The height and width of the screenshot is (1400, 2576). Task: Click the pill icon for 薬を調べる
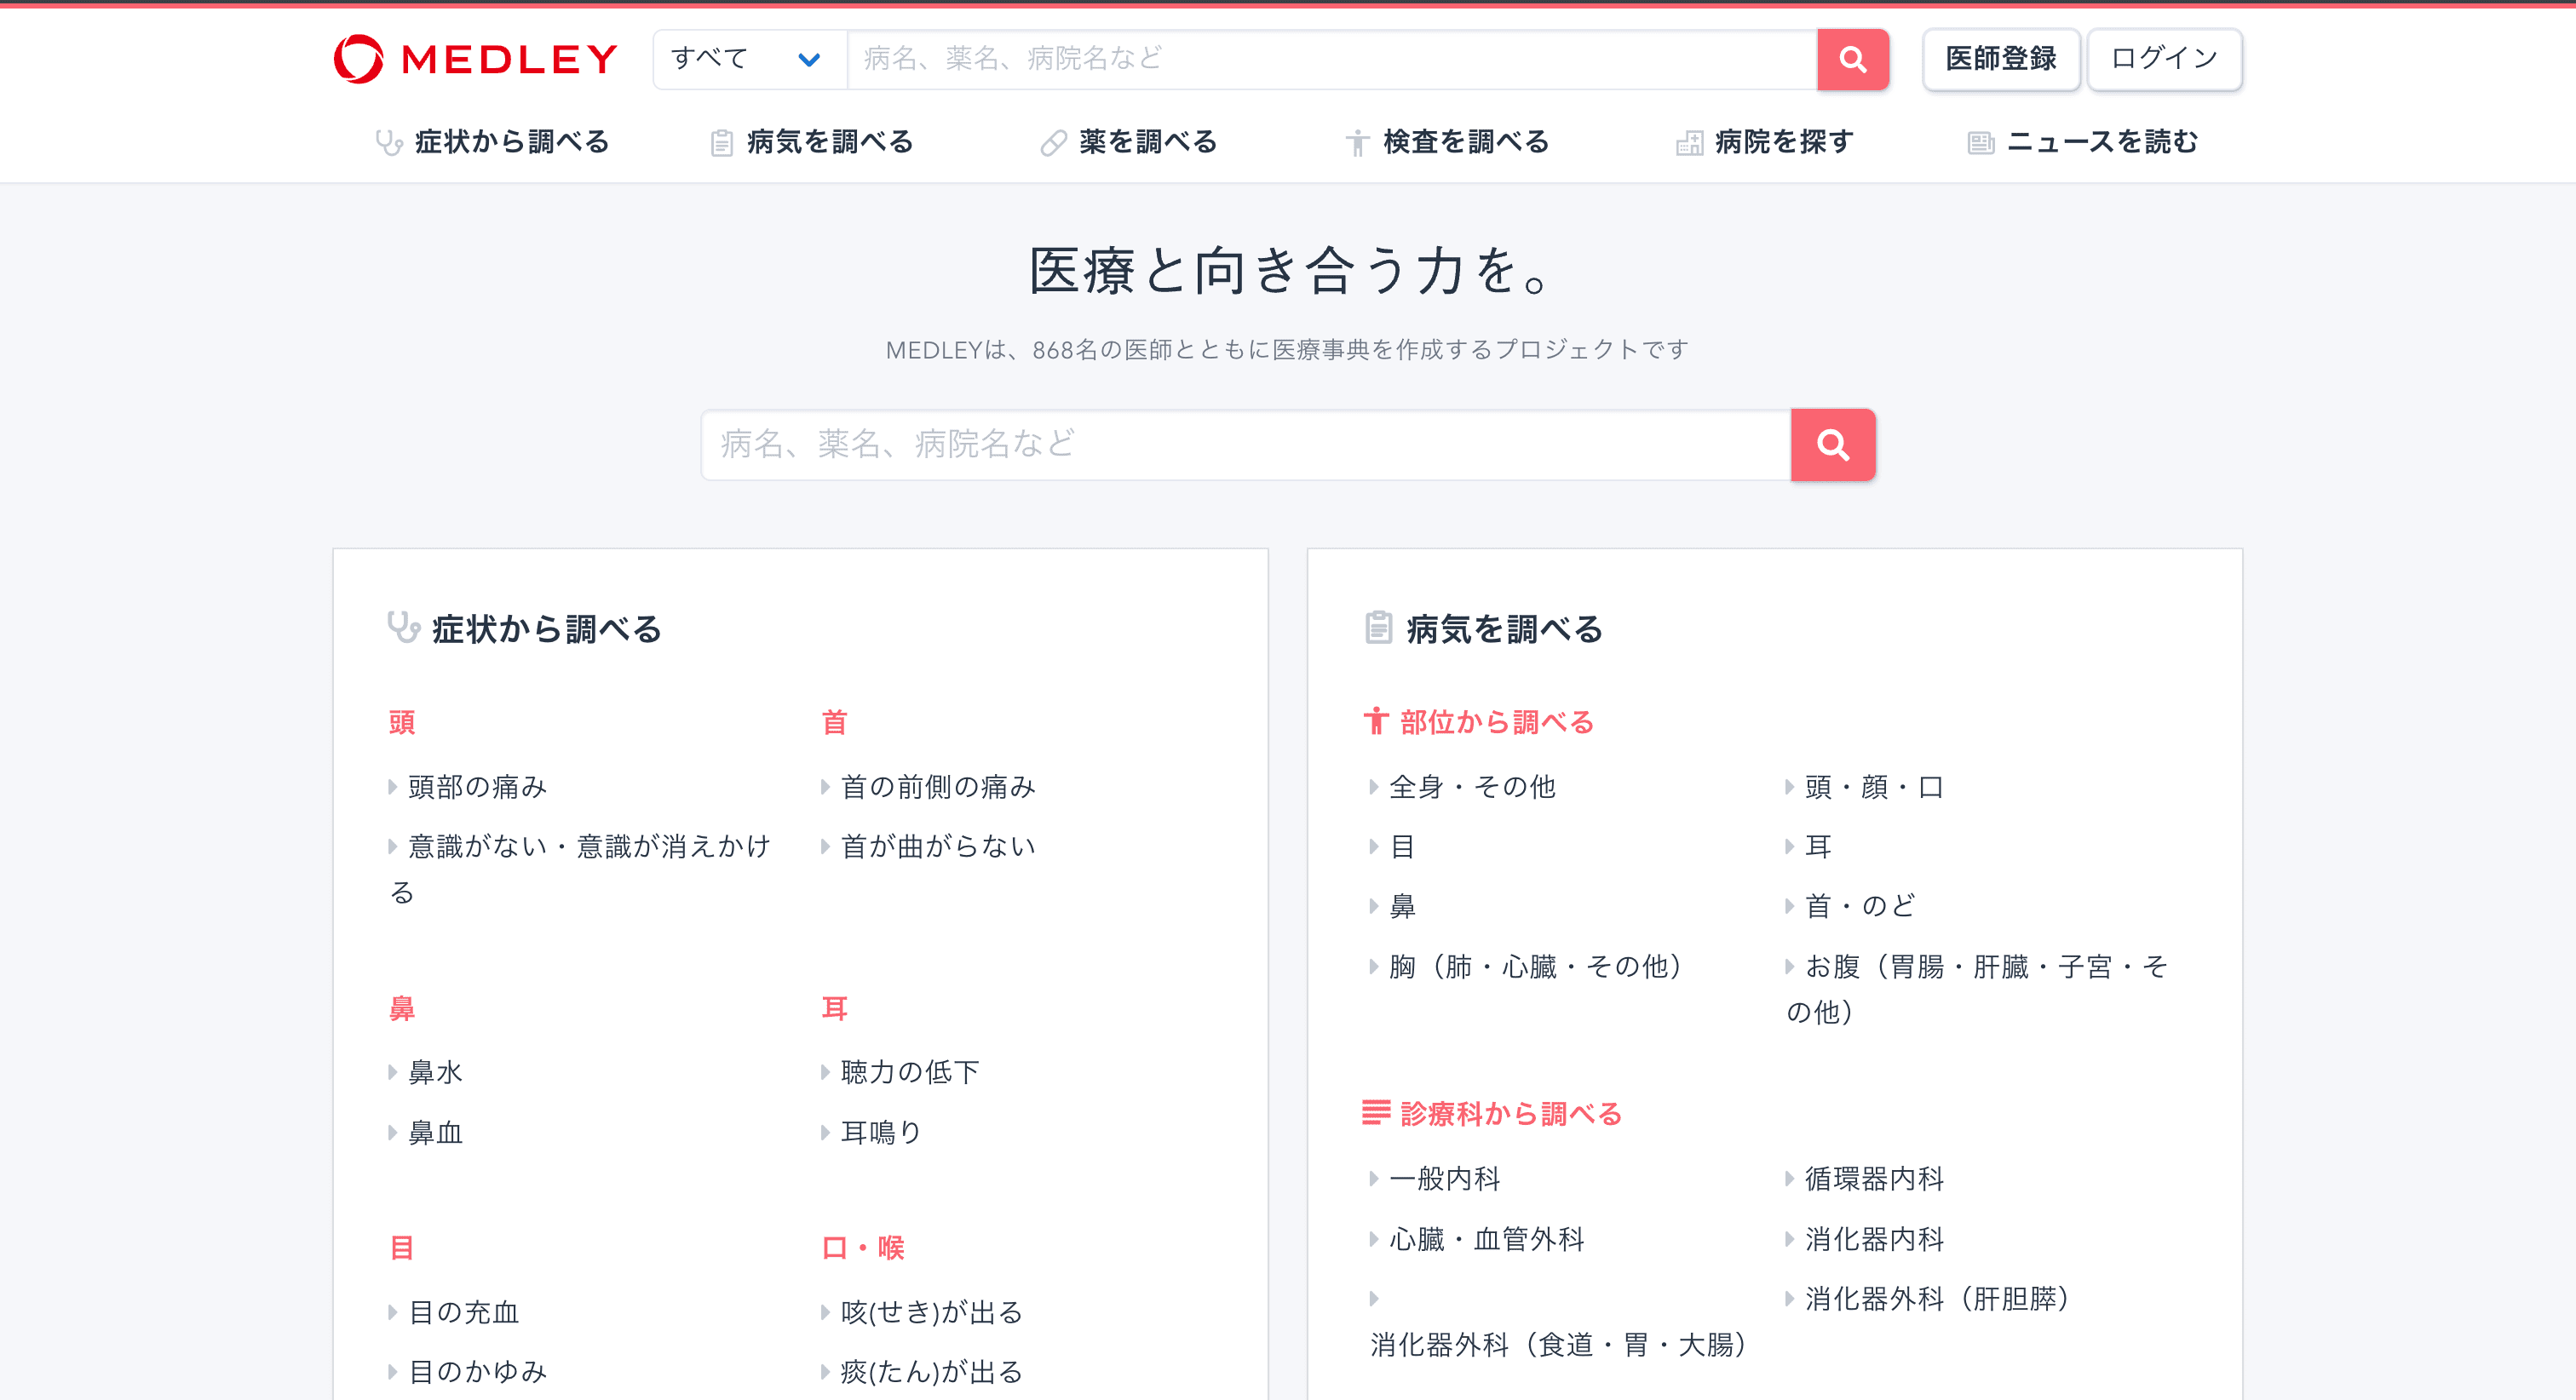(x=1053, y=143)
